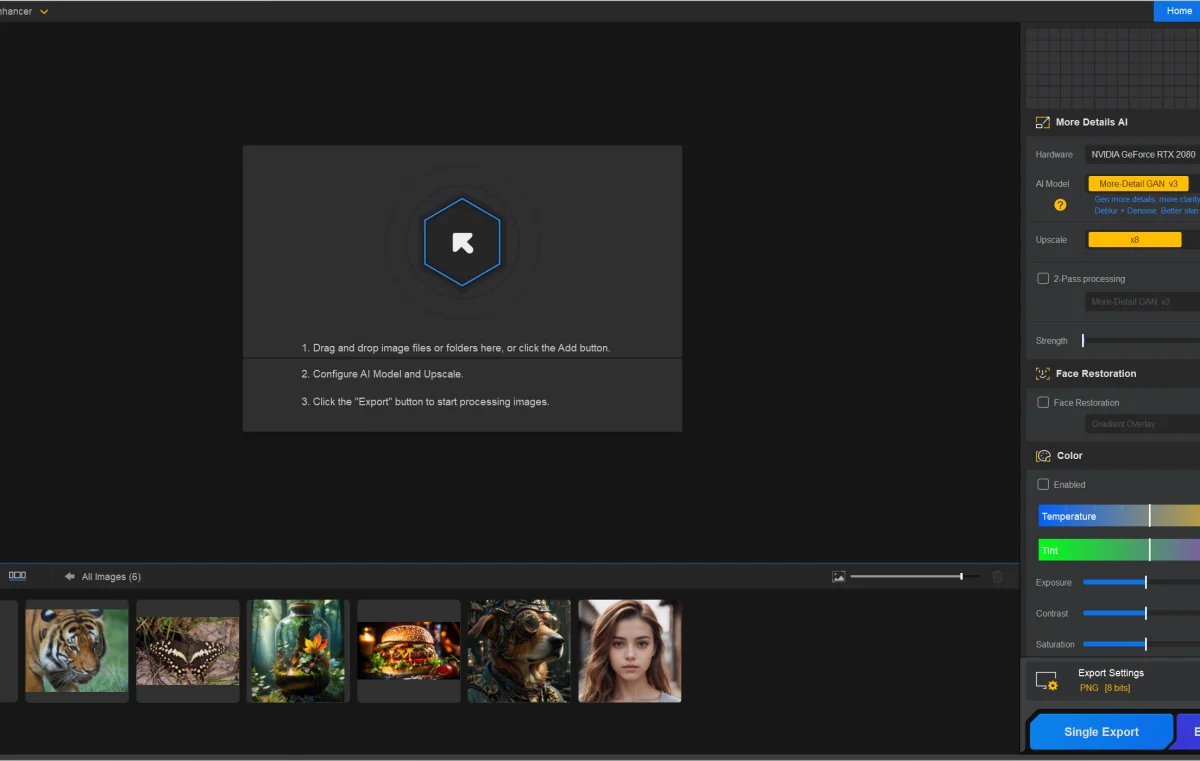This screenshot has width=1200, height=761.
Task: Check the Color Enabled checkbox
Action: point(1043,485)
